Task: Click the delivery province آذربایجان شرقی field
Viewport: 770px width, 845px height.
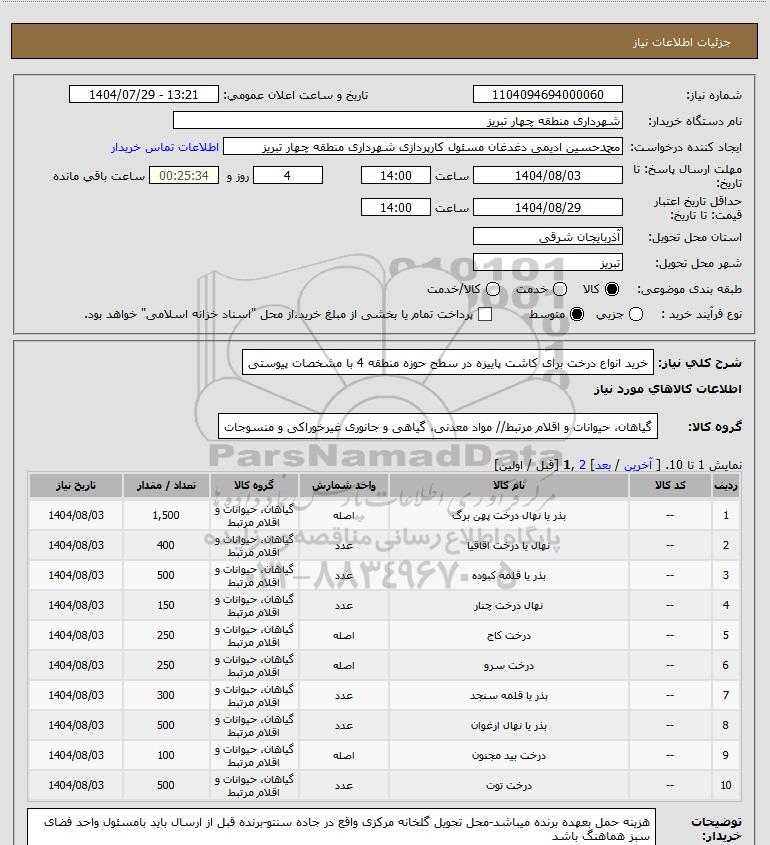Action: [547, 237]
